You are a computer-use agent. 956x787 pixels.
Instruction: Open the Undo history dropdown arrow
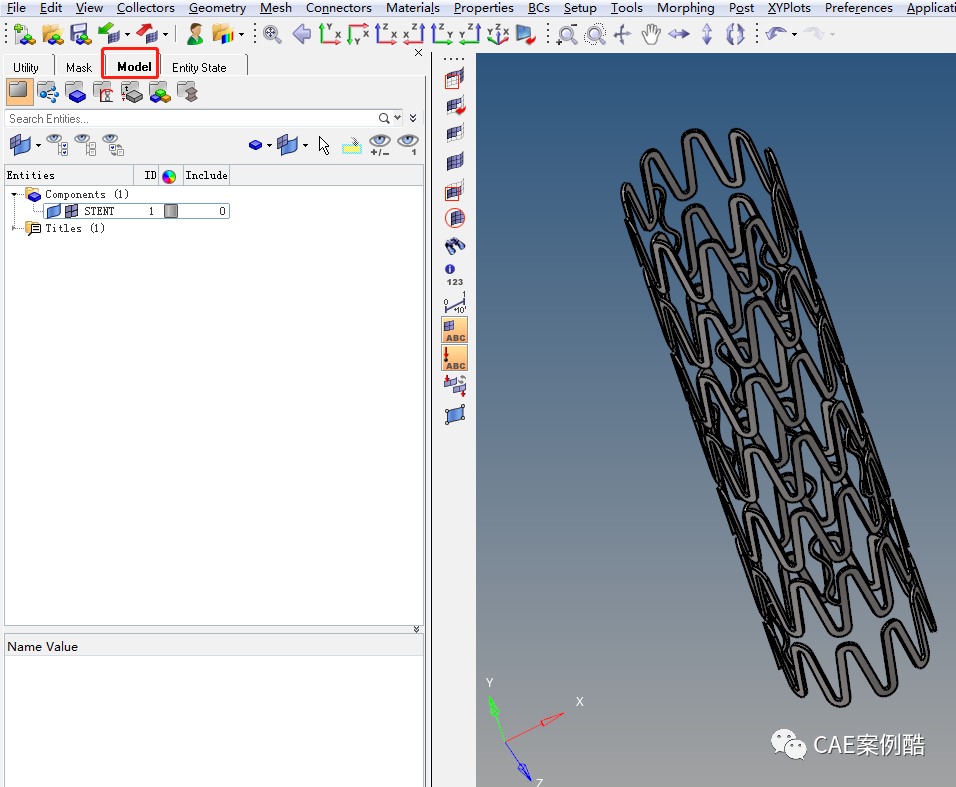[794, 34]
